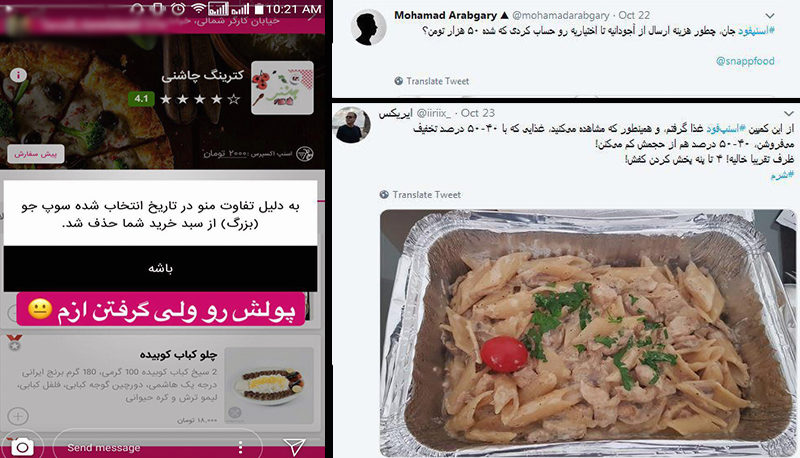The height and width of the screenshot is (458, 800).
Task: Expand Mohamad Arabgary tweet options chevron
Action: 770,16
